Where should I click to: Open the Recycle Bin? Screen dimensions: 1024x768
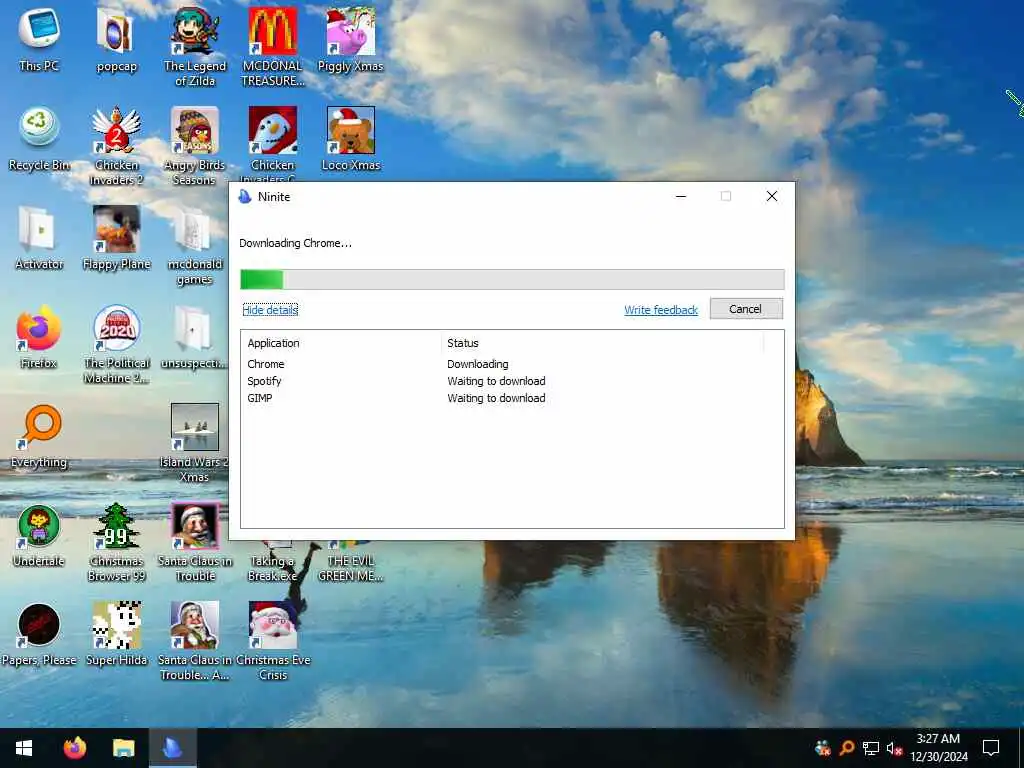click(39, 138)
